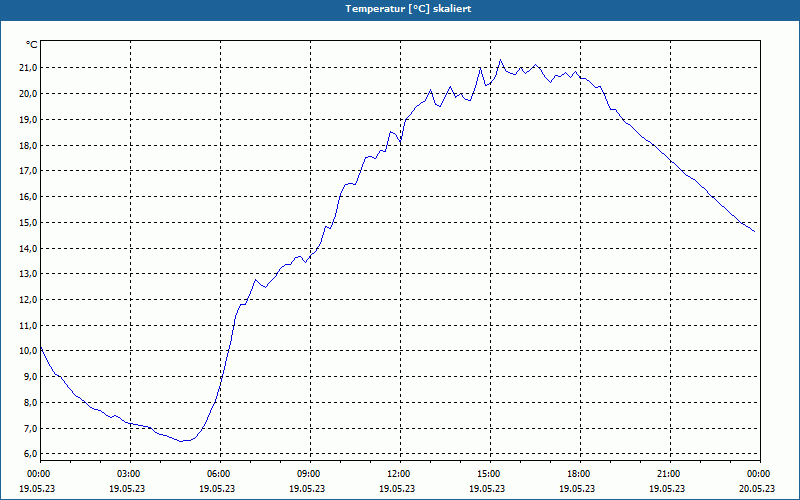The height and width of the screenshot is (500, 800).
Task: Click the 03:00 time label
Action: pyautogui.click(x=131, y=474)
